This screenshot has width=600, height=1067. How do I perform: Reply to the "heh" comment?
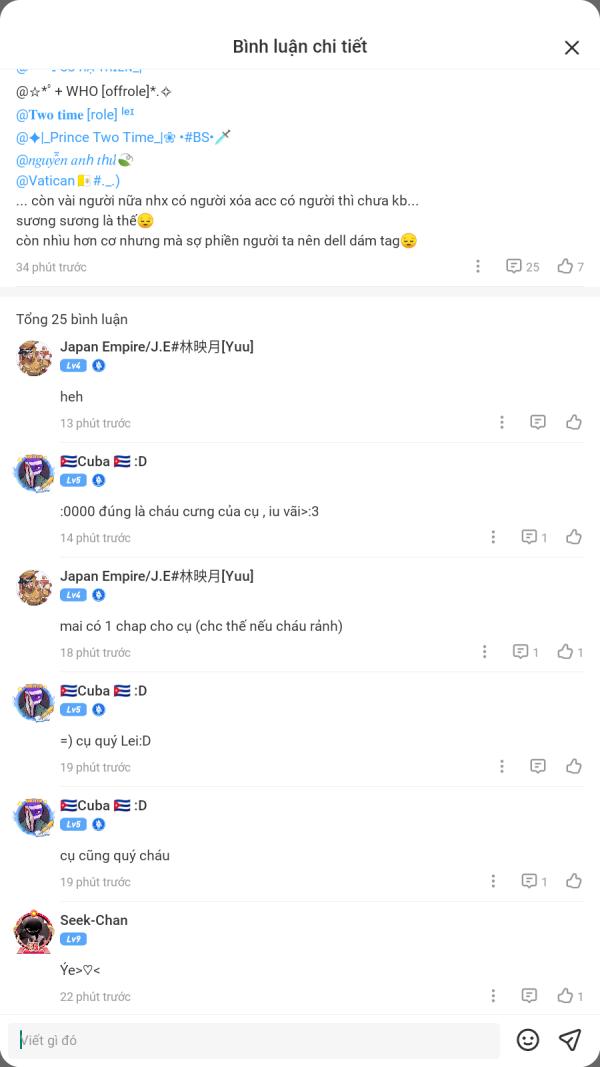click(x=537, y=423)
